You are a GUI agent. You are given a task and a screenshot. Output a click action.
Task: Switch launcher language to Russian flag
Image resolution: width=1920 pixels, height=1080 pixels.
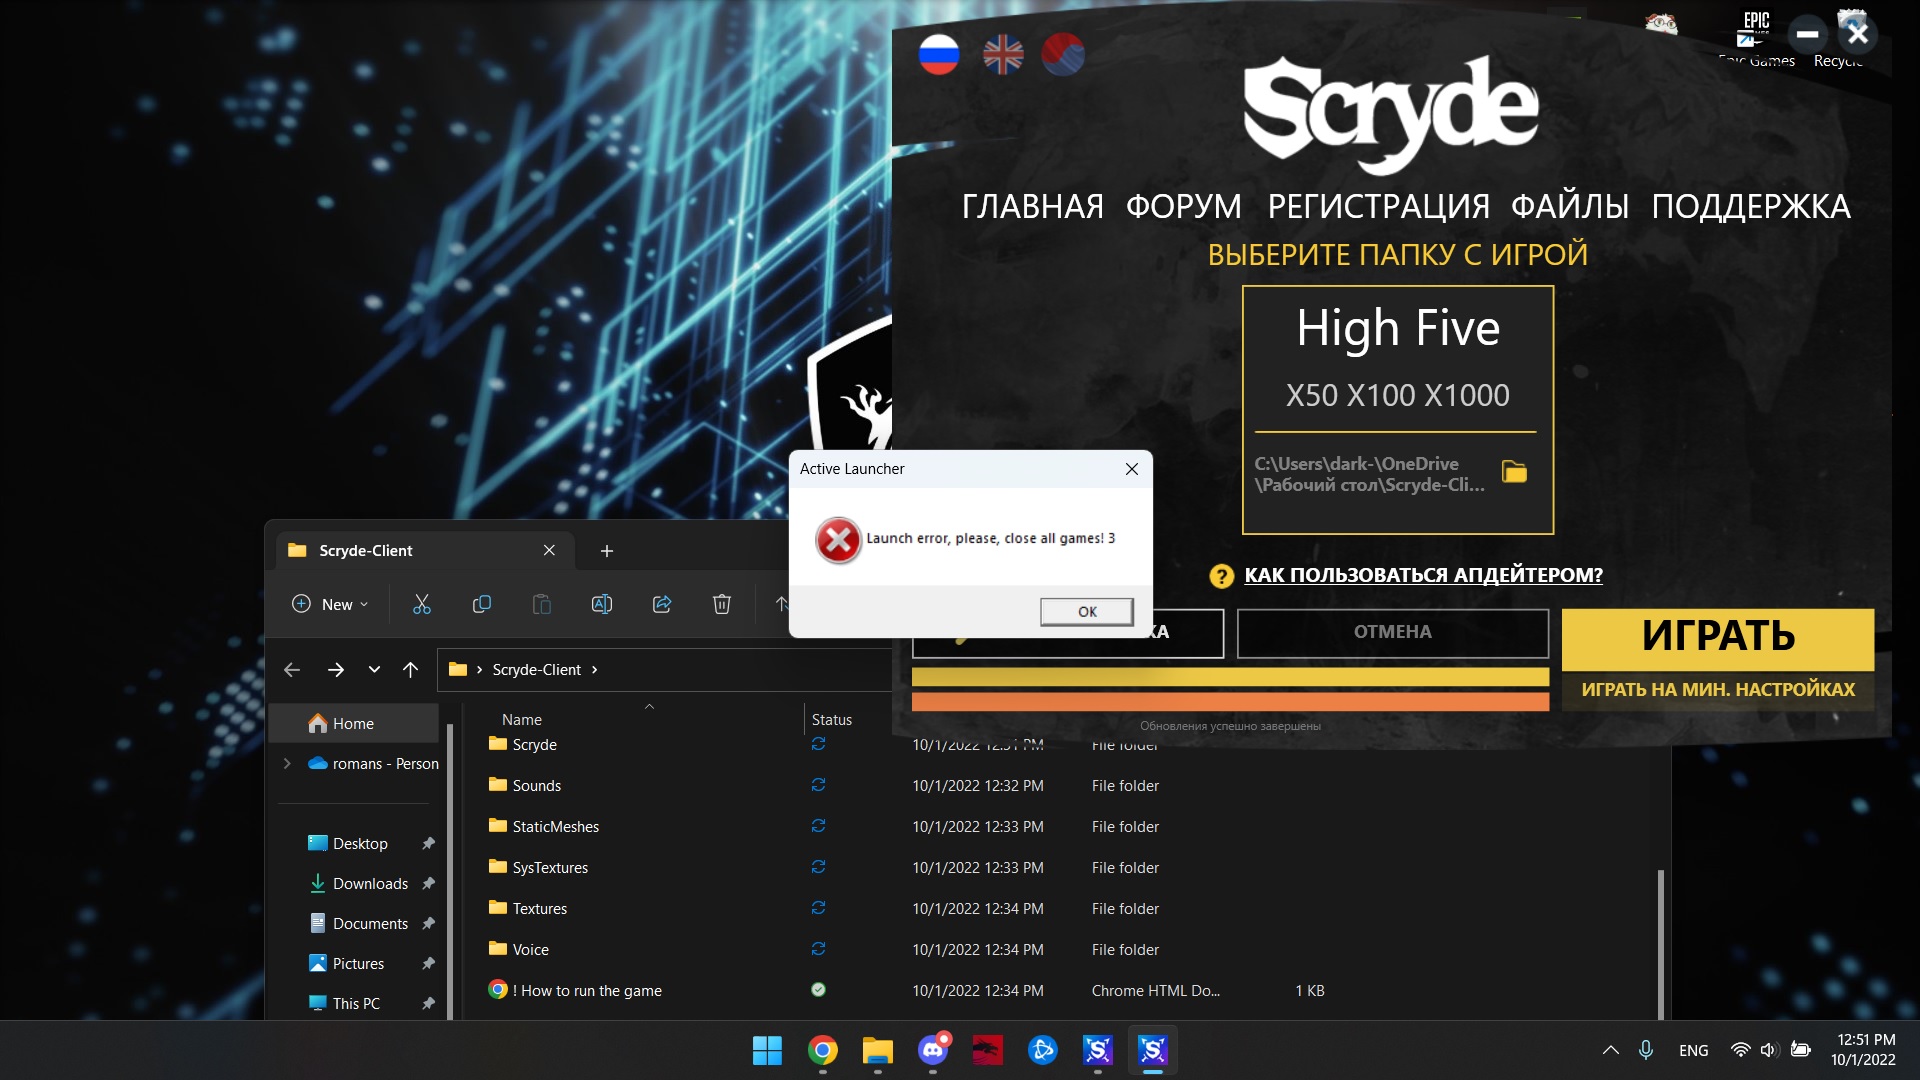pos(938,54)
